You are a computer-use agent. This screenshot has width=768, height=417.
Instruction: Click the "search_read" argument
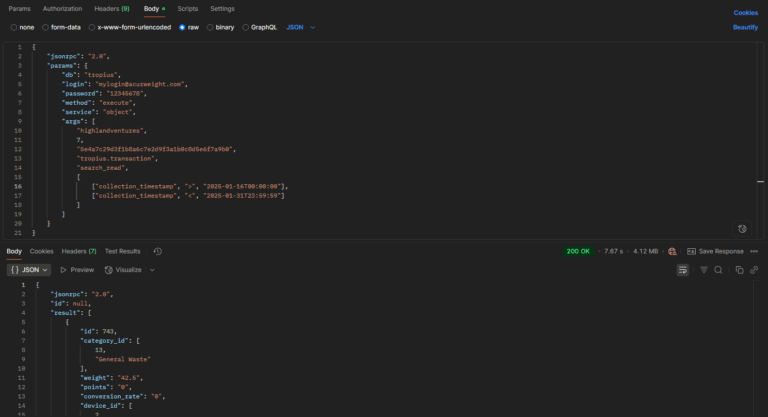(101, 168)
